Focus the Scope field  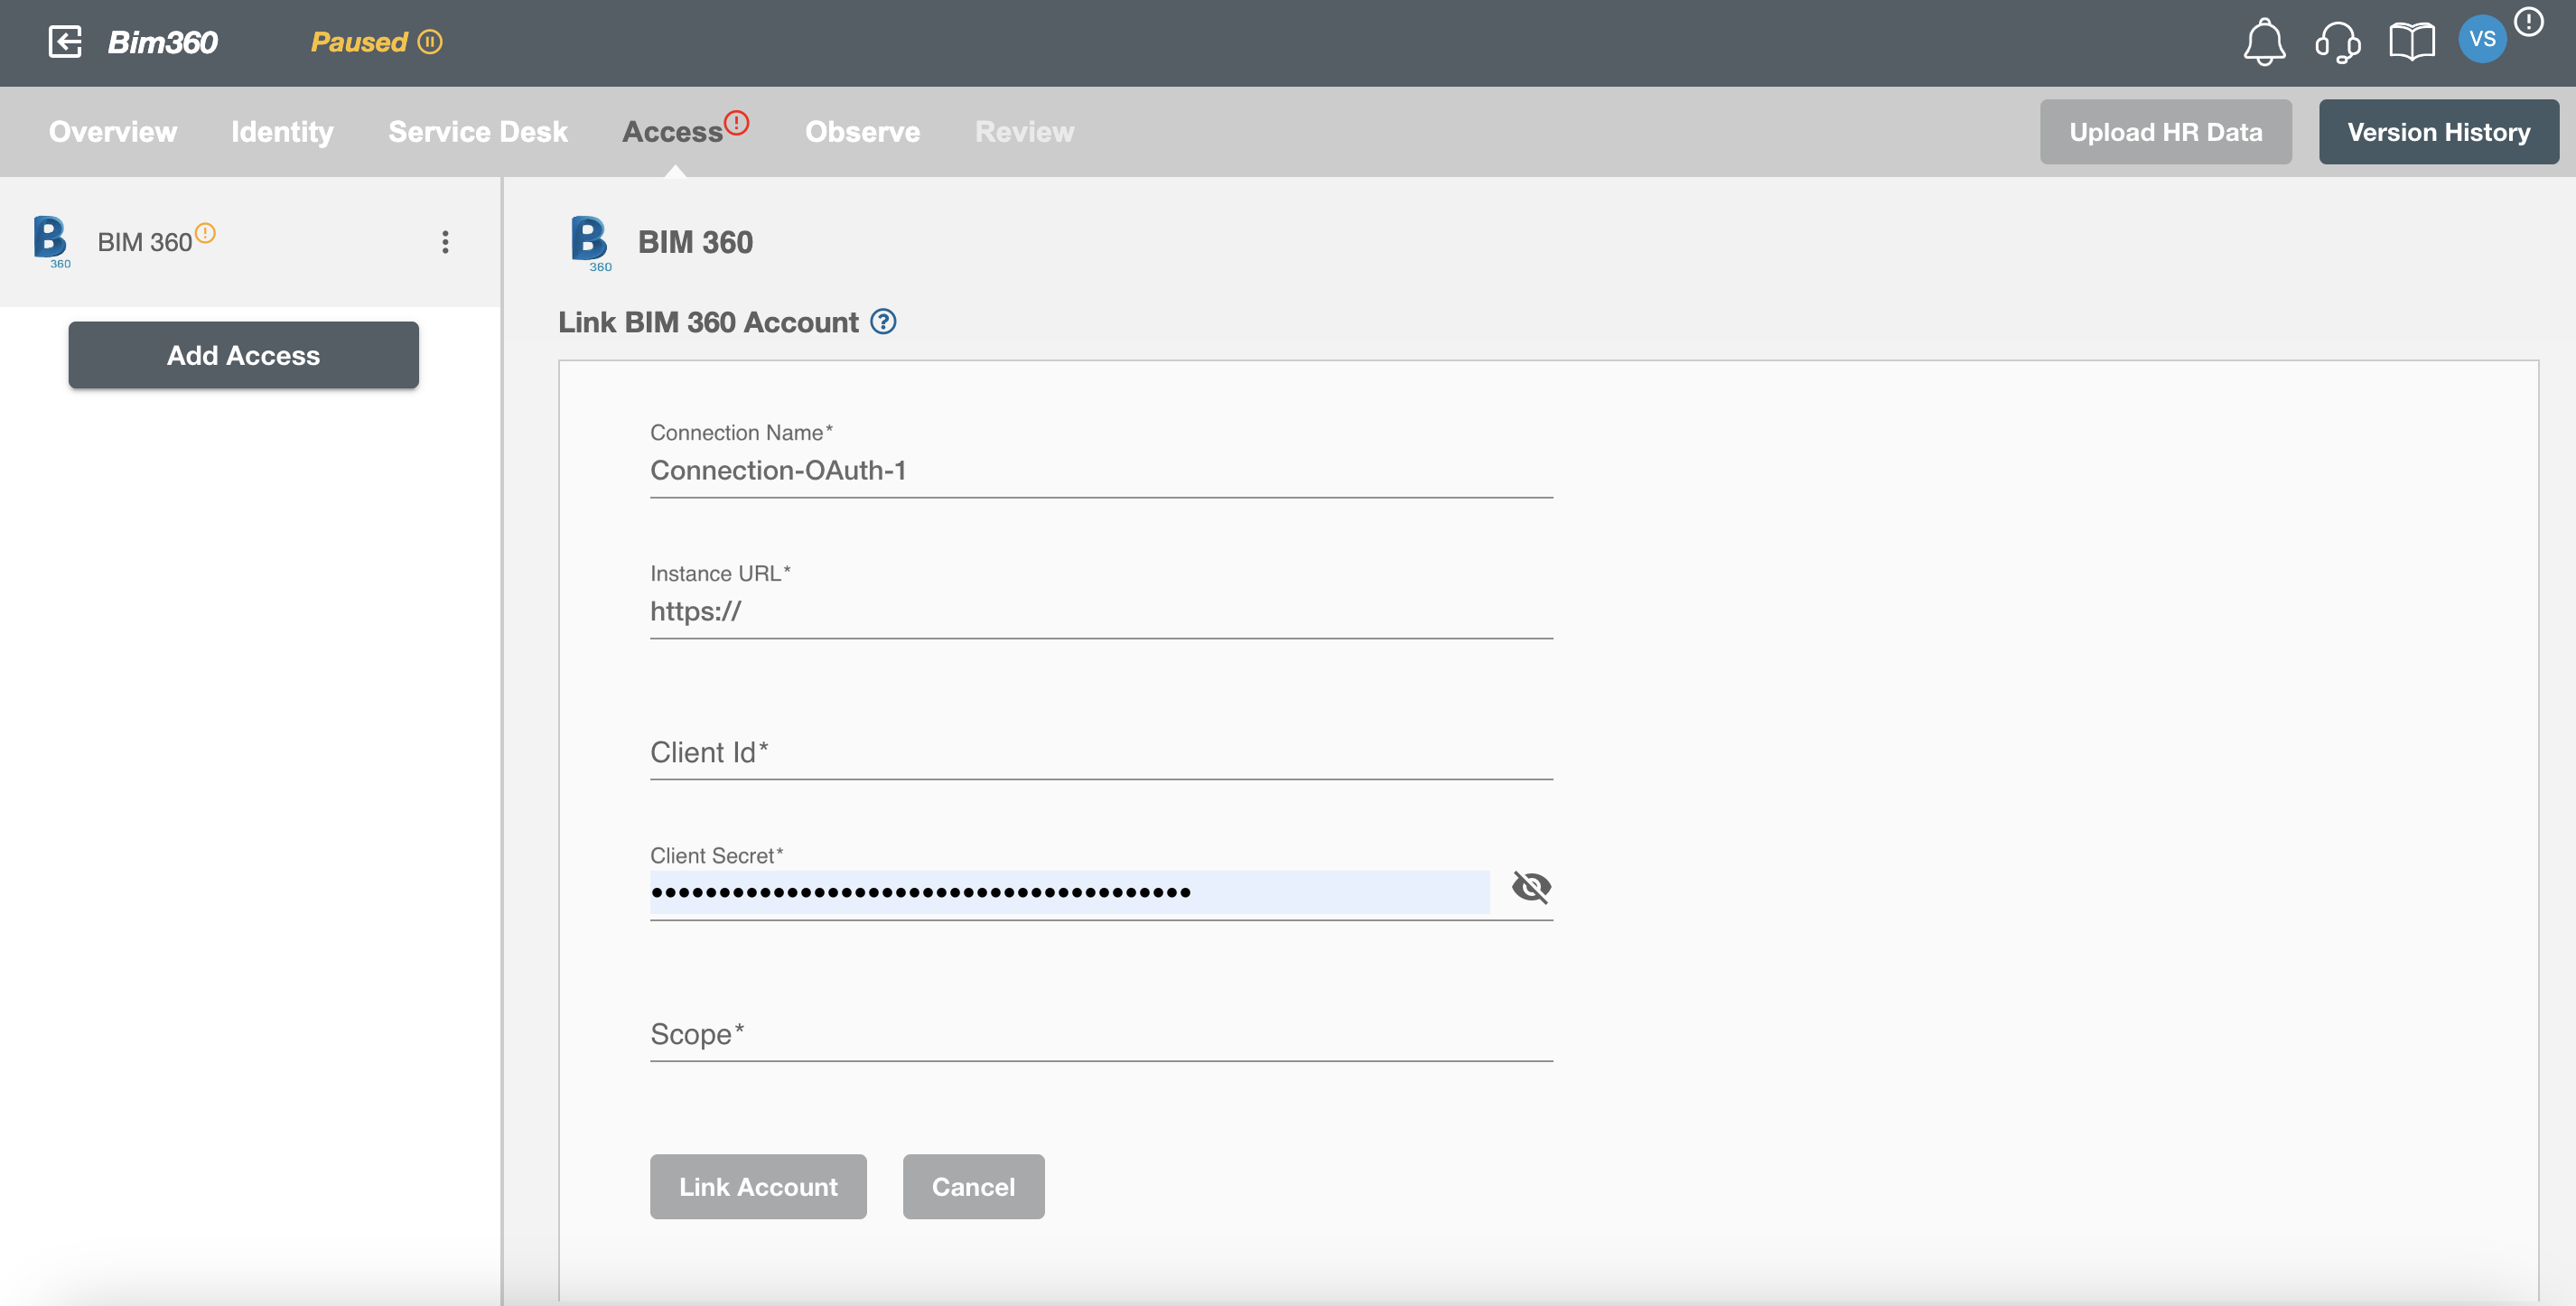(x=1101, y=1034)
